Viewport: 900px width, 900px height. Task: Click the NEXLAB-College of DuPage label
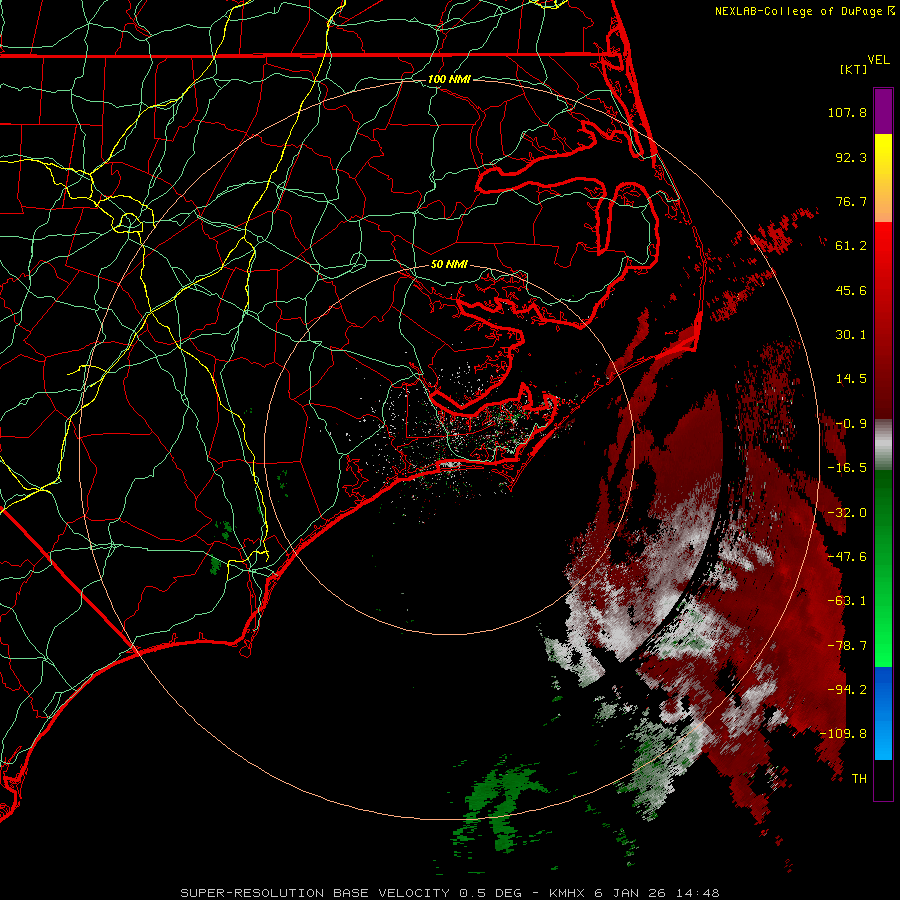pos(804,11)
